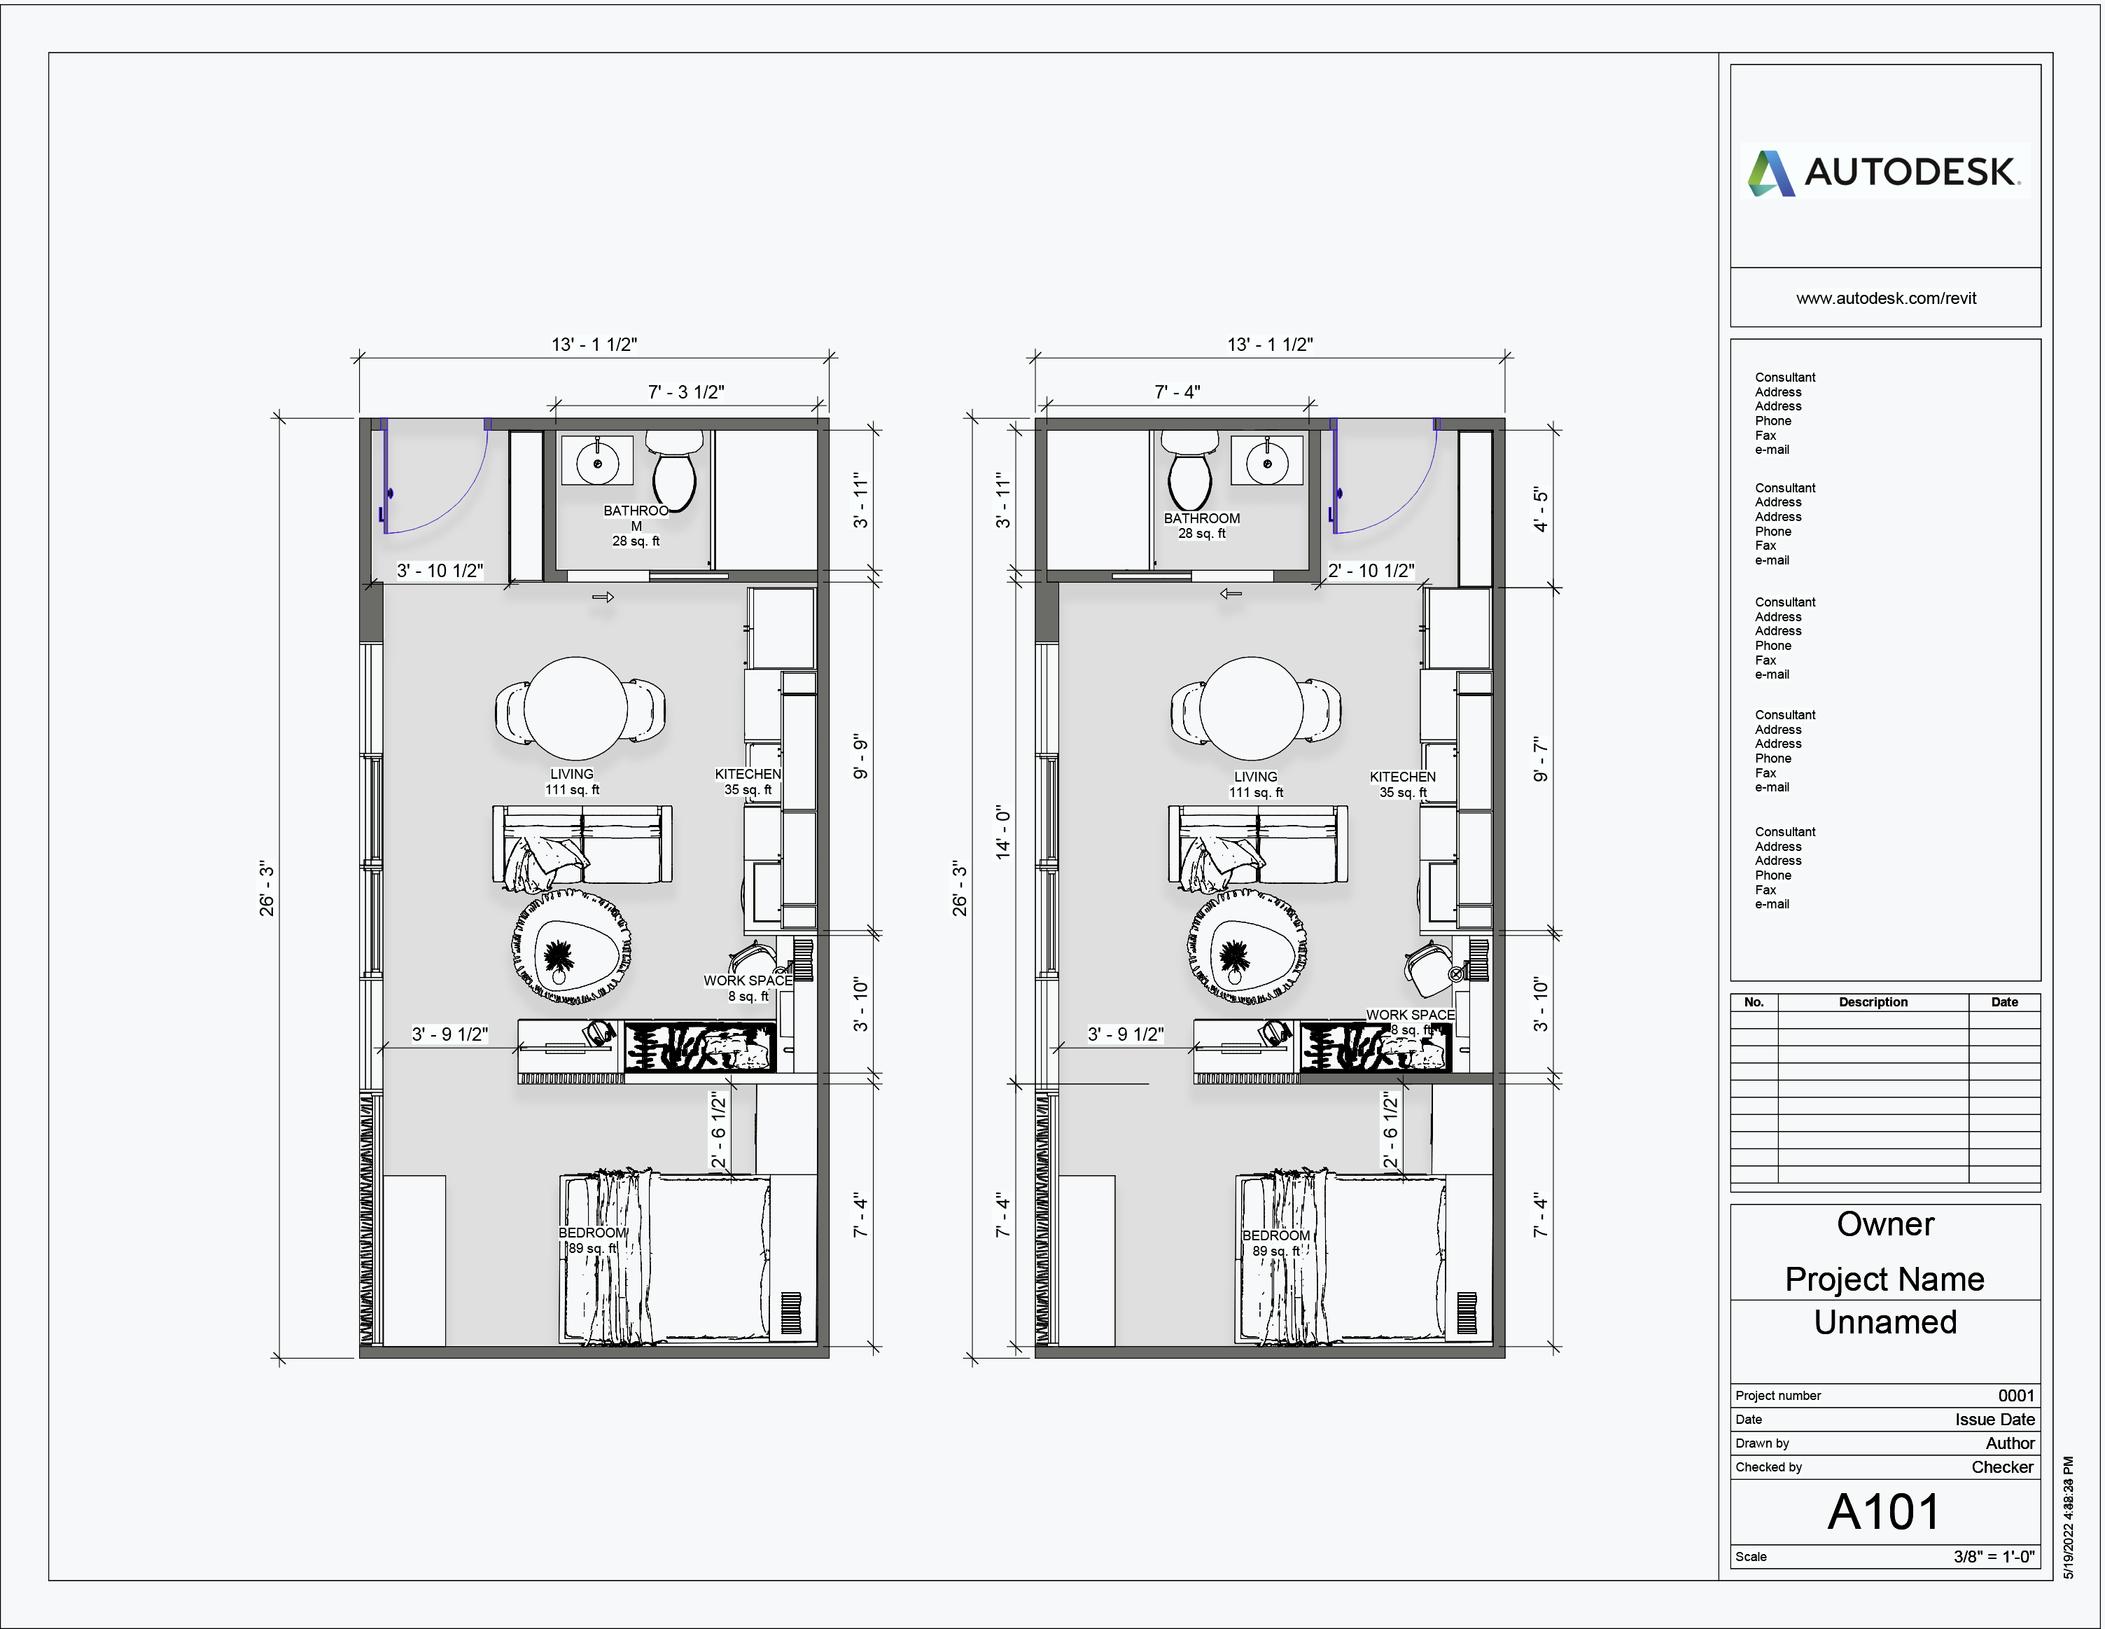
Task: Click the Scale value 3/8" = 1'-0"
Action: (1993, 1556)
